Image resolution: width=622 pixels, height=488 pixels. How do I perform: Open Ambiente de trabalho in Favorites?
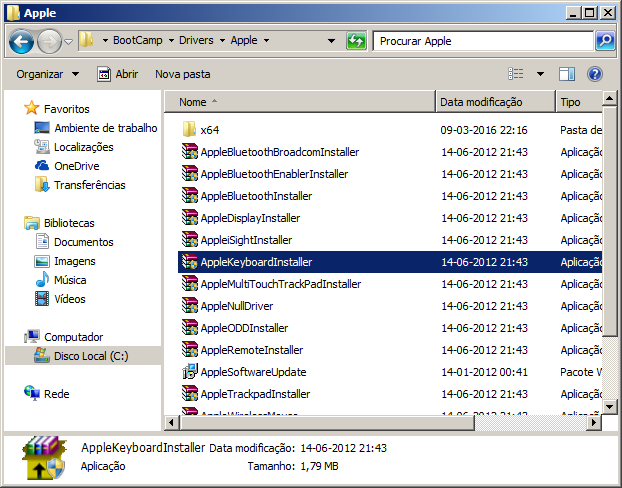(x=96, y=128)
